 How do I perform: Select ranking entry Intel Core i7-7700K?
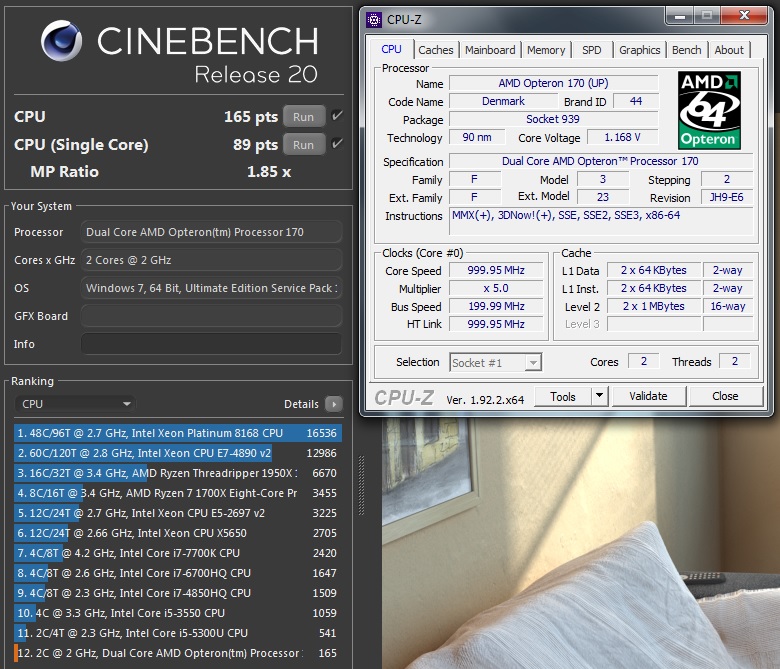coord(178,553)
